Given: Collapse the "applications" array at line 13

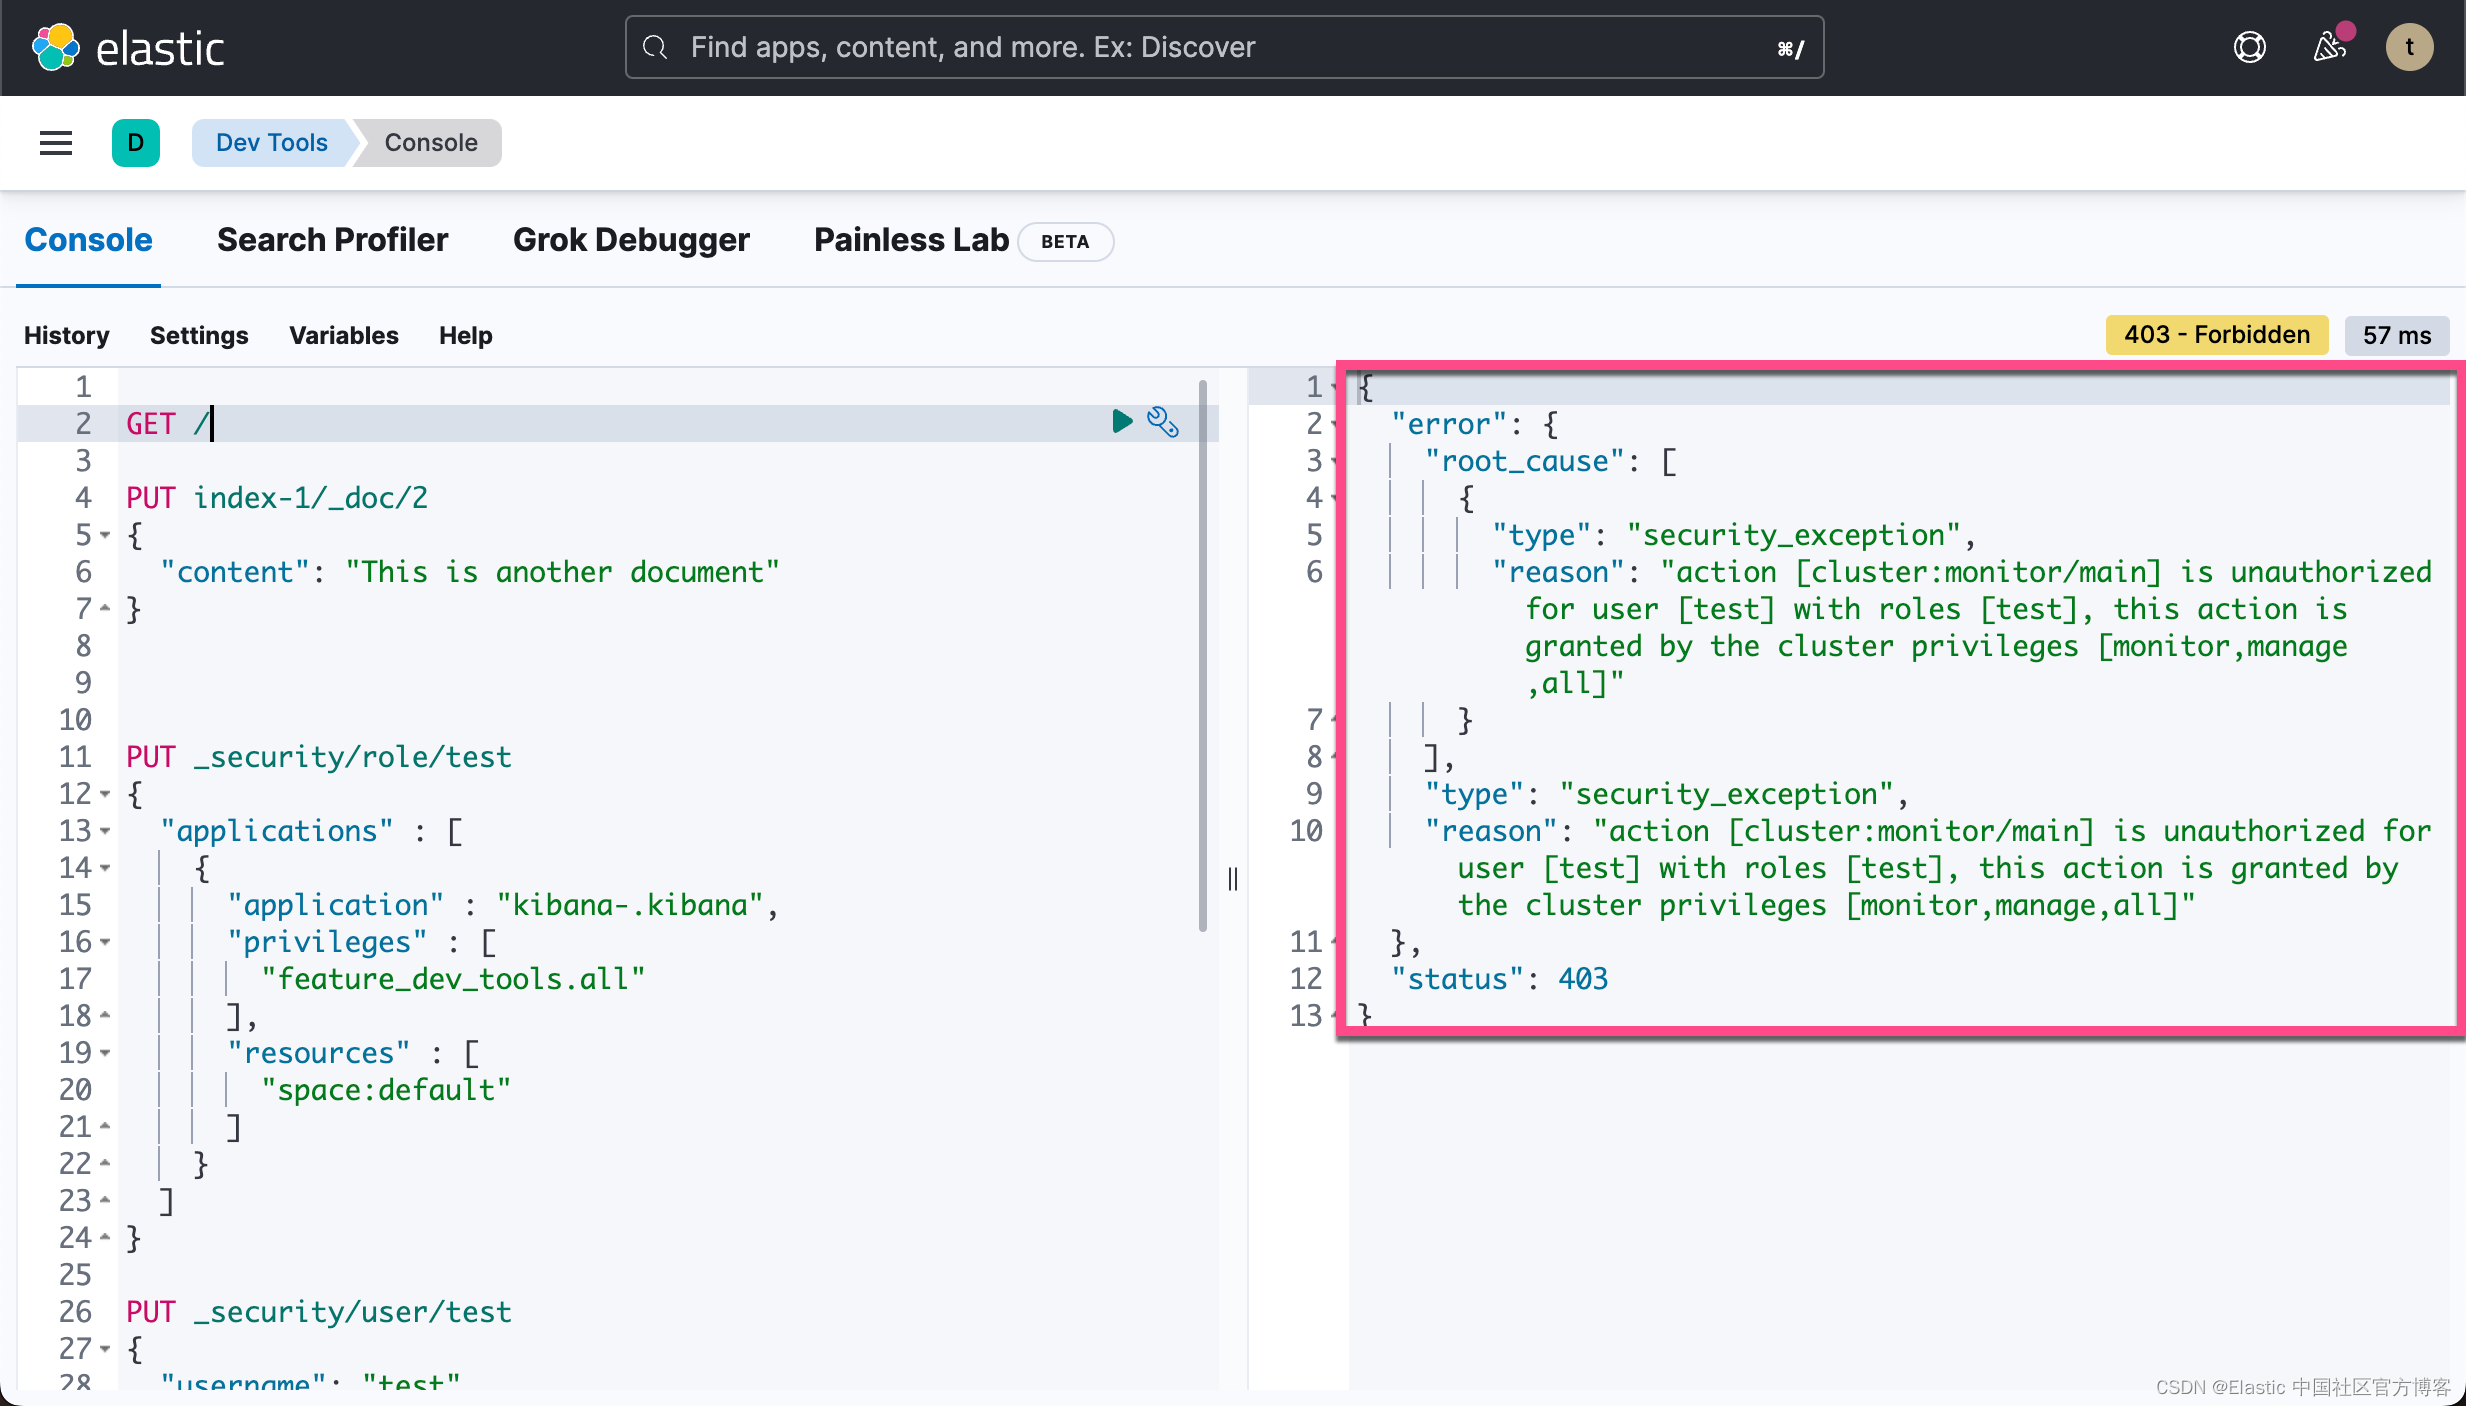Looking at the screenshot, I should [x=105, y=831].
